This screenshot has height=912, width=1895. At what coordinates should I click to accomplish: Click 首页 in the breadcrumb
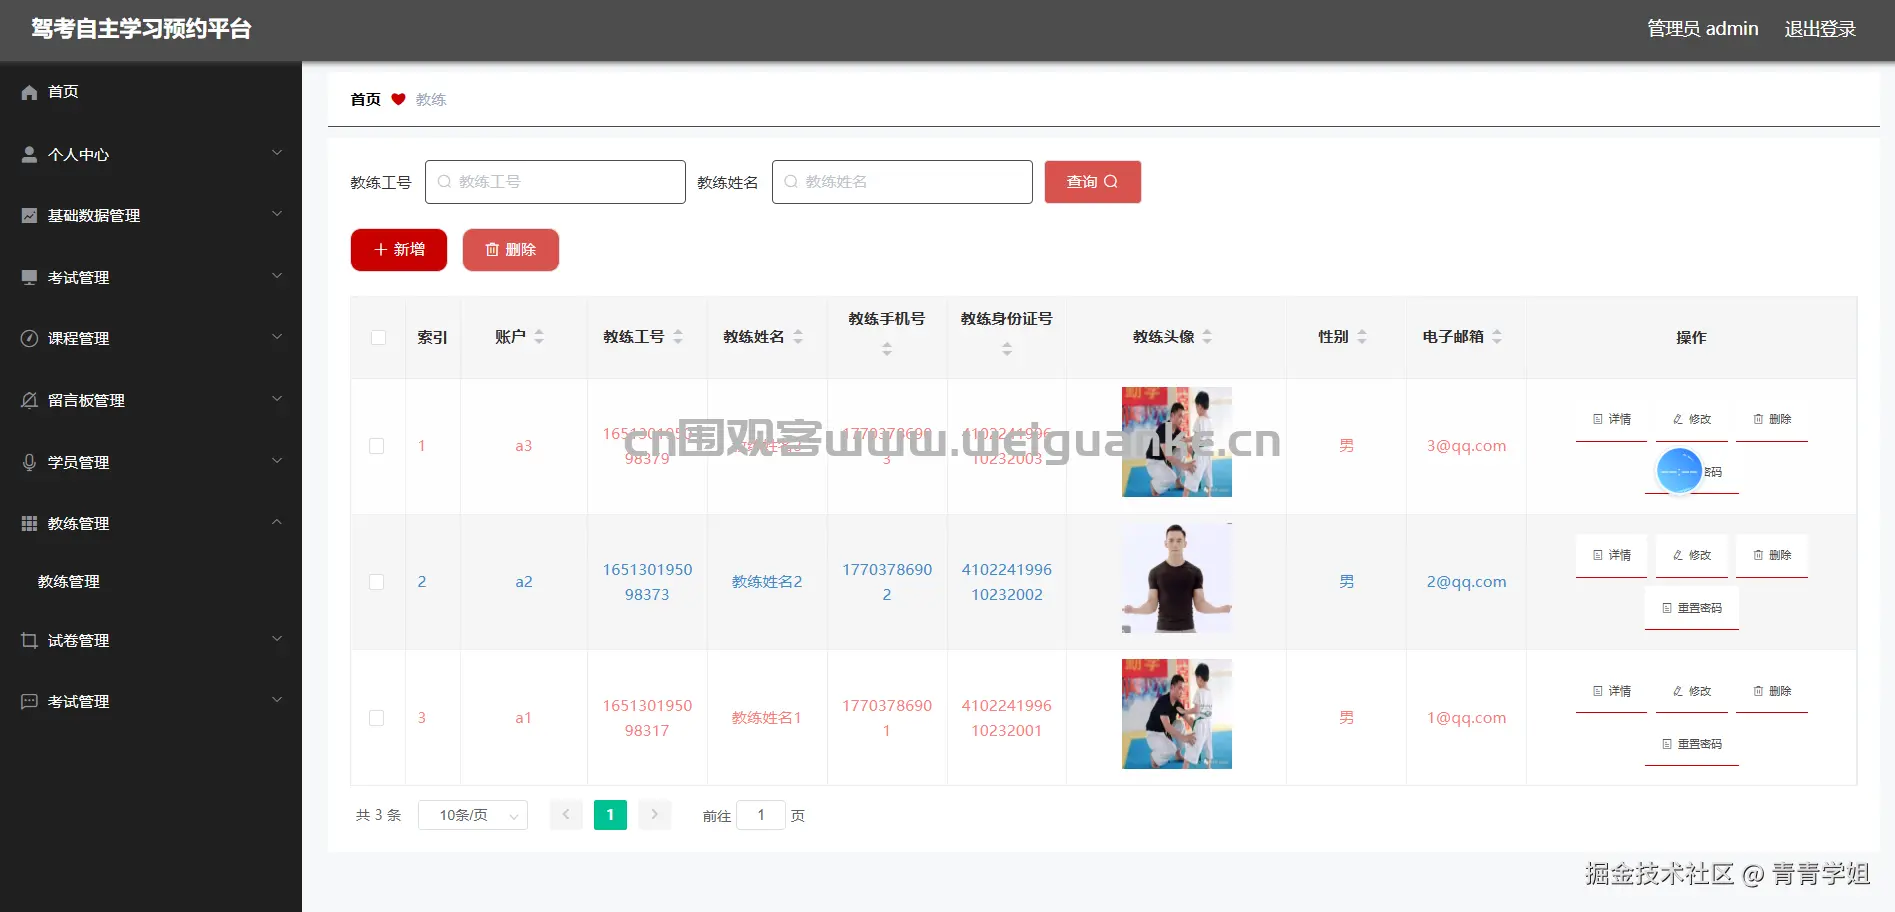tap(366, 99)
